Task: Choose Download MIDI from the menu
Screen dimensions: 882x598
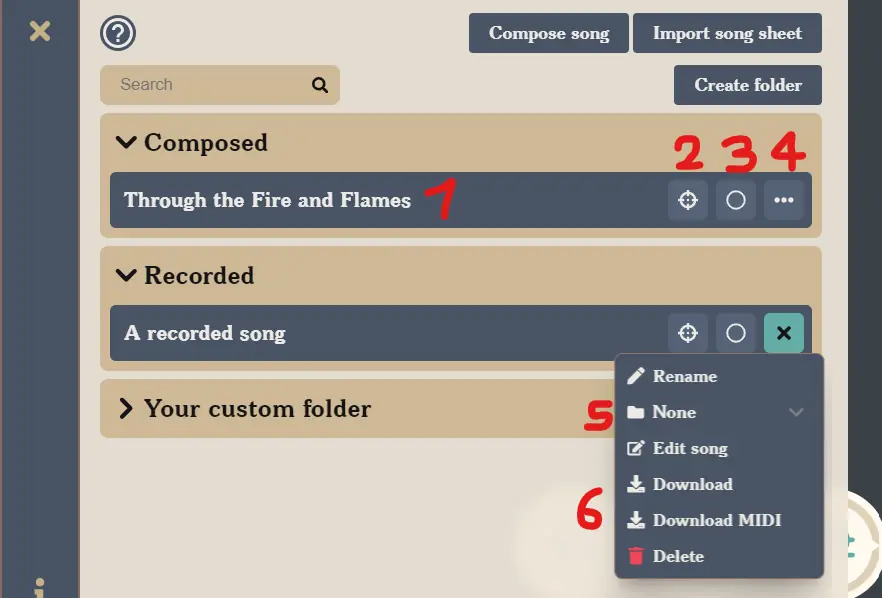Action: (x=713, y=520)
